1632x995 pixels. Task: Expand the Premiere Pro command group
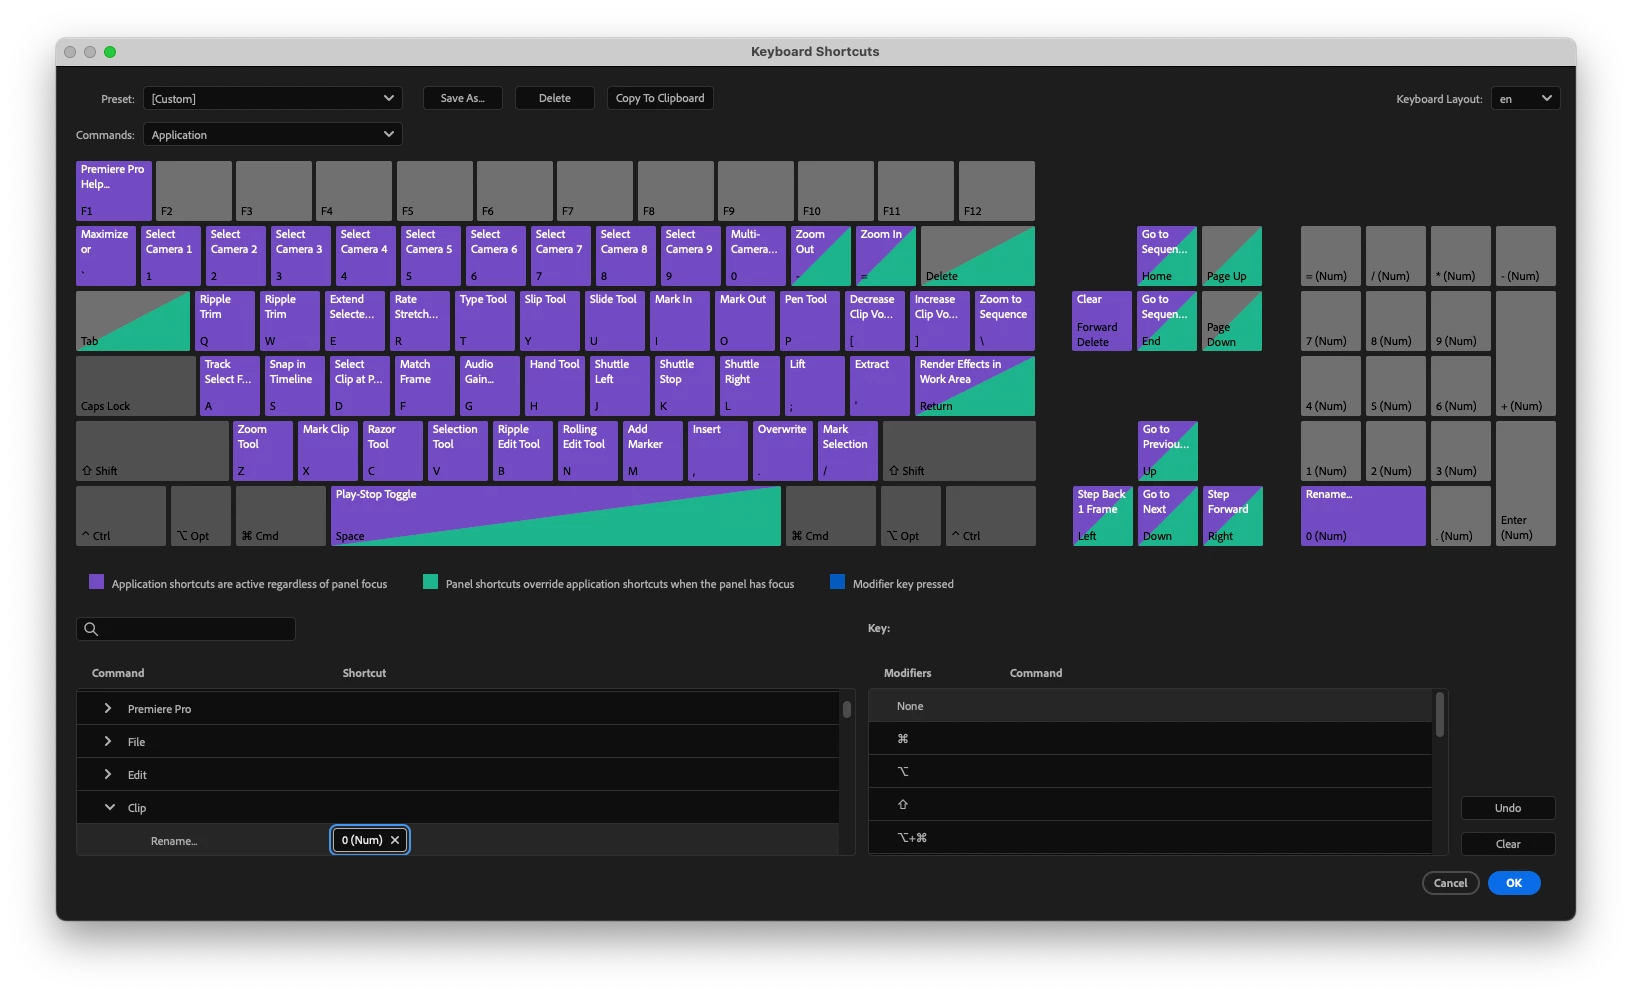108,708
